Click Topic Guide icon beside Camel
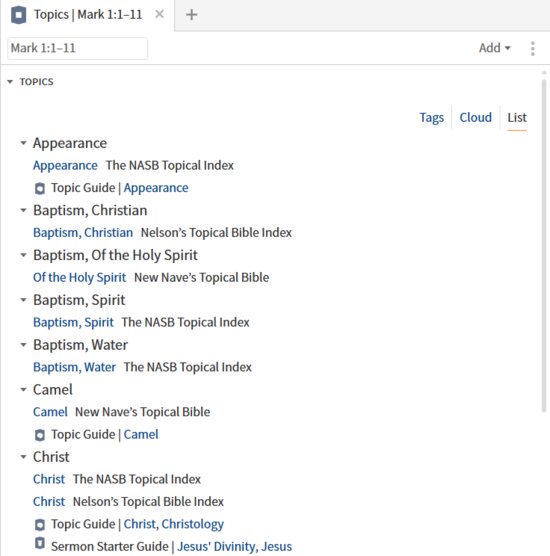The width and height of the screenshot is (550, 556). tap(40, 435)
